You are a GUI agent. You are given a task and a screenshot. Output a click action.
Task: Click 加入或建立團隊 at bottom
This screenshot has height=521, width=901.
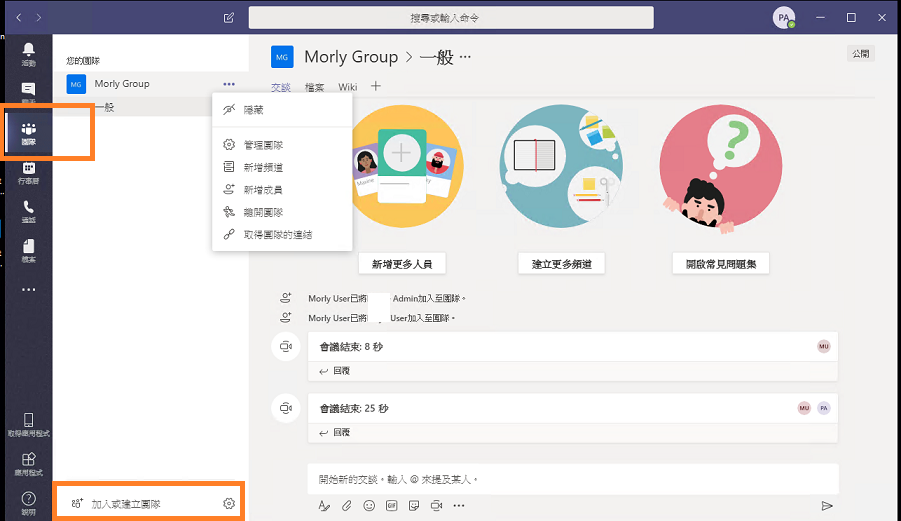[126, 504]
